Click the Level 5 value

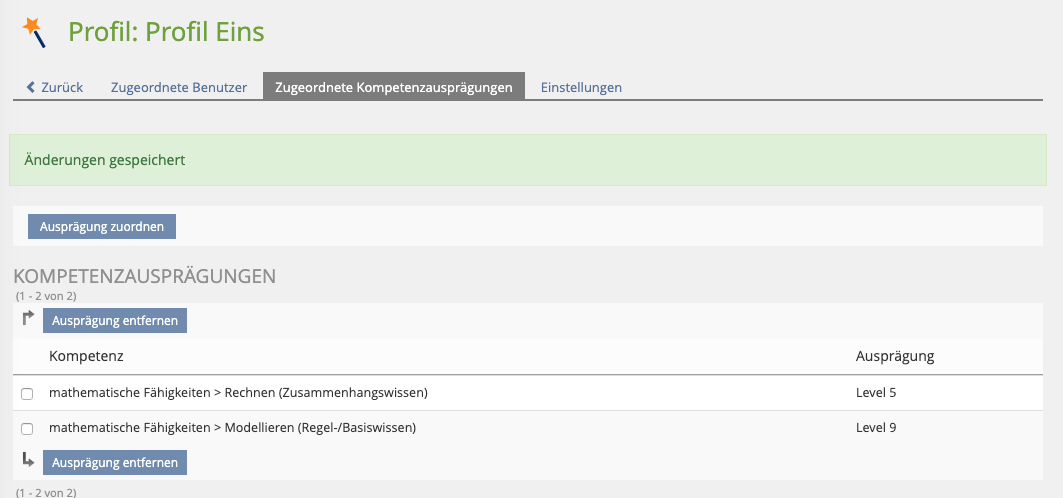tap(876, 393)
